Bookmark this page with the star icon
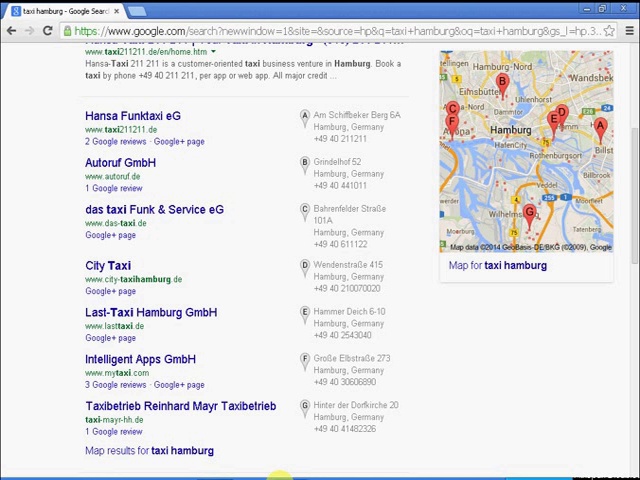The image size is (640, 480). coord(609,31)
